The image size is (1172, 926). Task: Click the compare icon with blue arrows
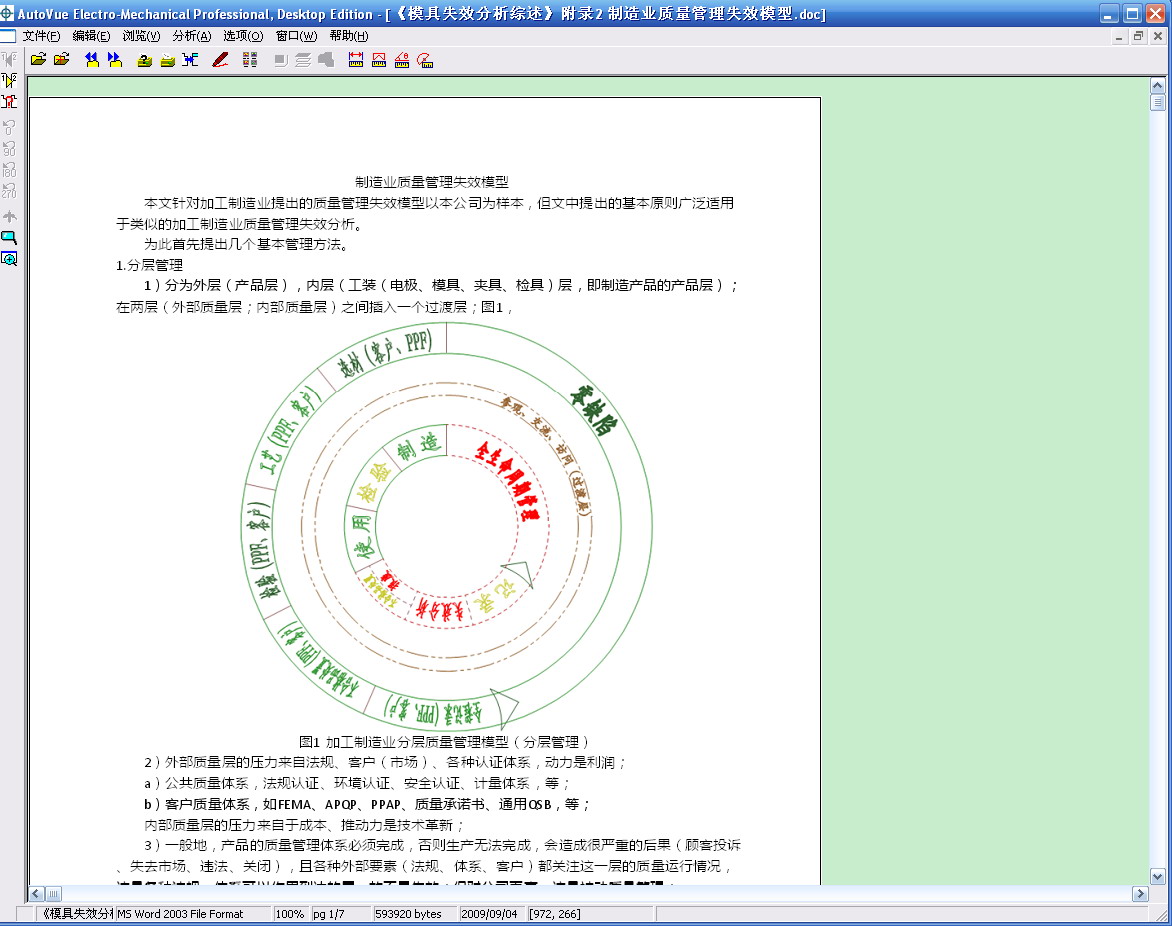[x=191, y=60]
